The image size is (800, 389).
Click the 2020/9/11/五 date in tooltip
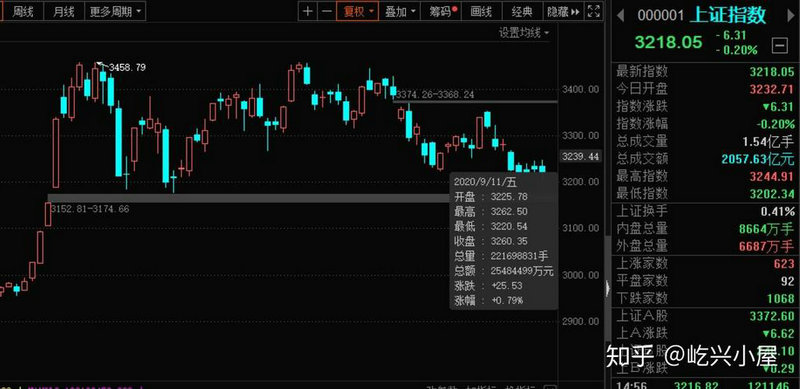(485, 181)
